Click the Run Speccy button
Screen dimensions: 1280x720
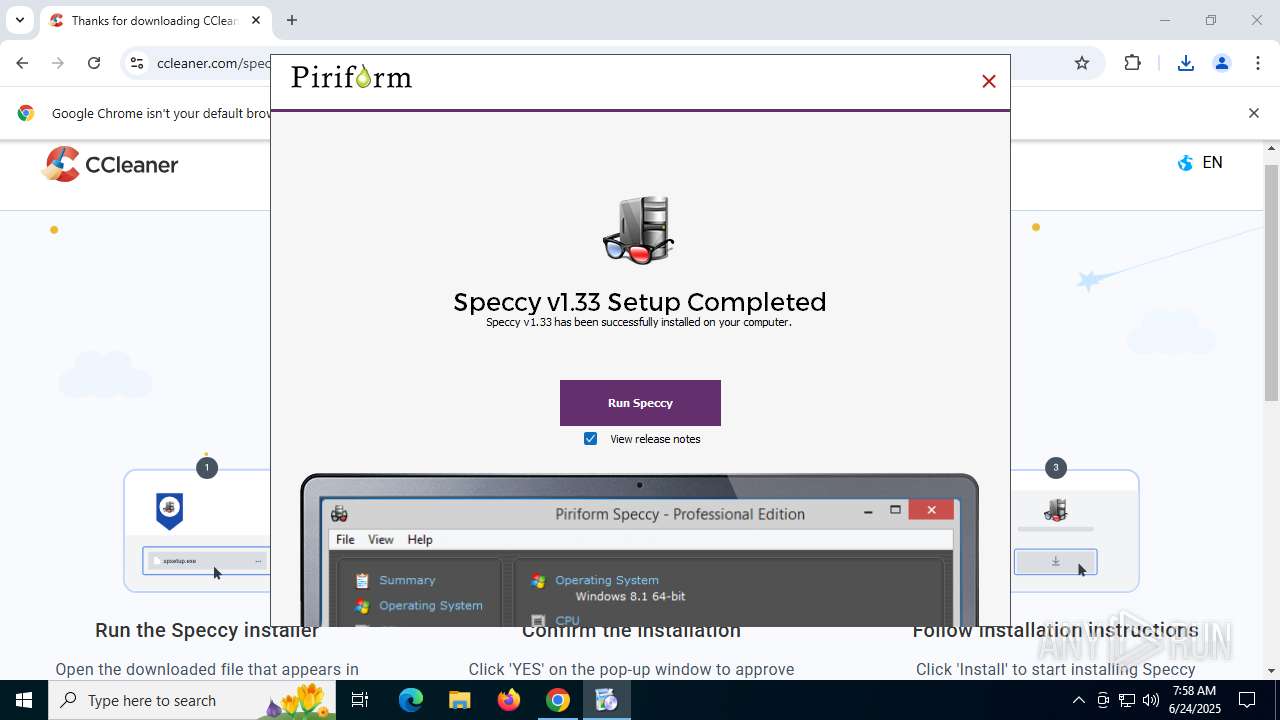640,403
